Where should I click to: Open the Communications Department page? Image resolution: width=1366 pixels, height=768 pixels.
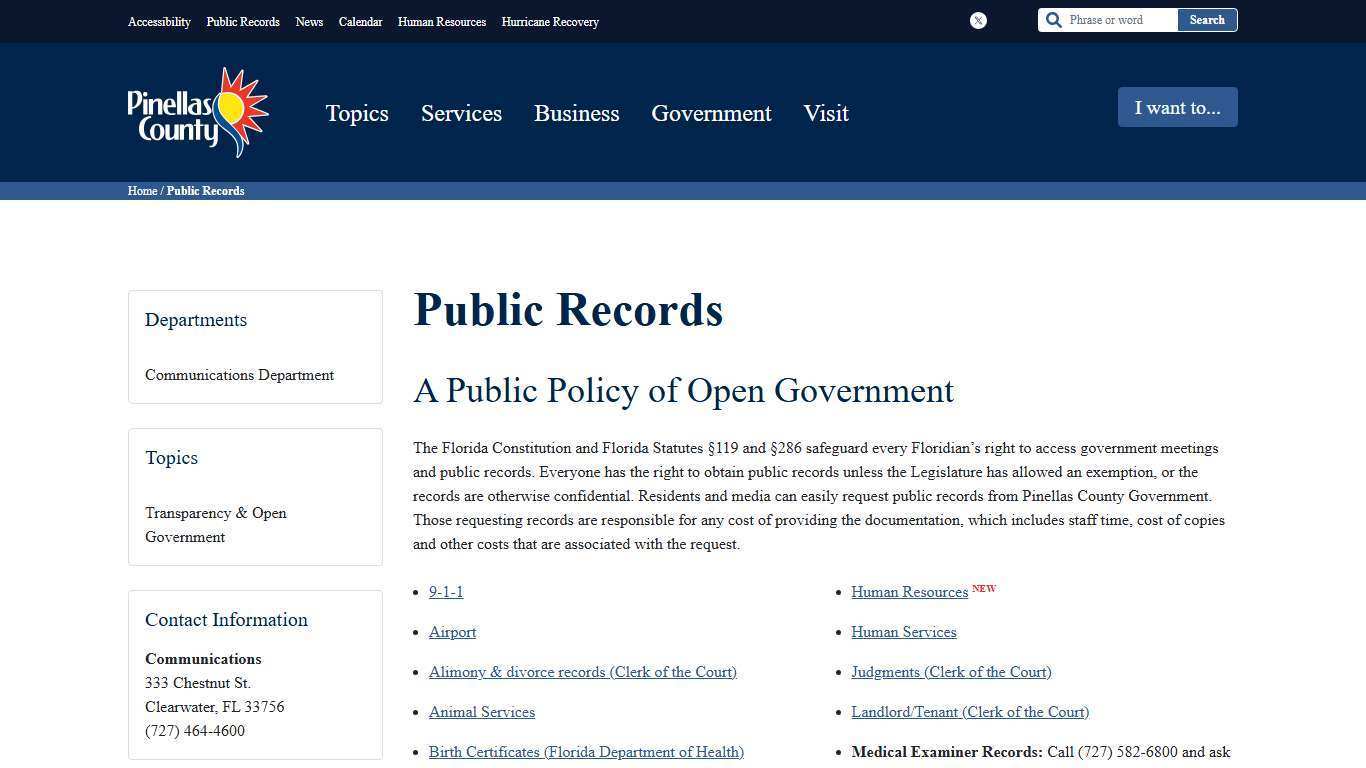(239, 375)
